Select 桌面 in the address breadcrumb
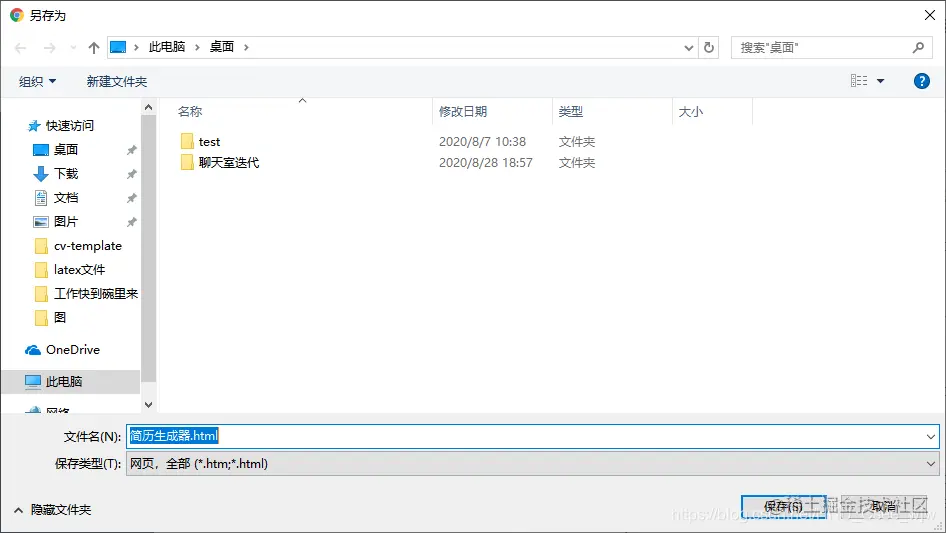The height and width of the screenshot is (533, 946). (221, 47)
